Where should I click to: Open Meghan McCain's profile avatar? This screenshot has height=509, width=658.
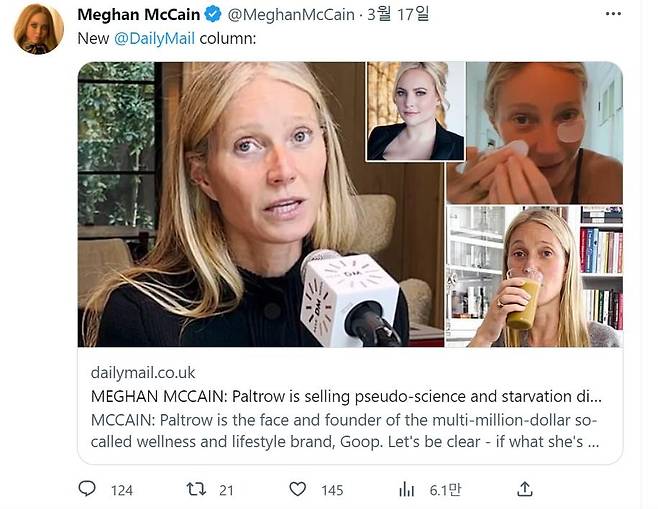(38, 28)
